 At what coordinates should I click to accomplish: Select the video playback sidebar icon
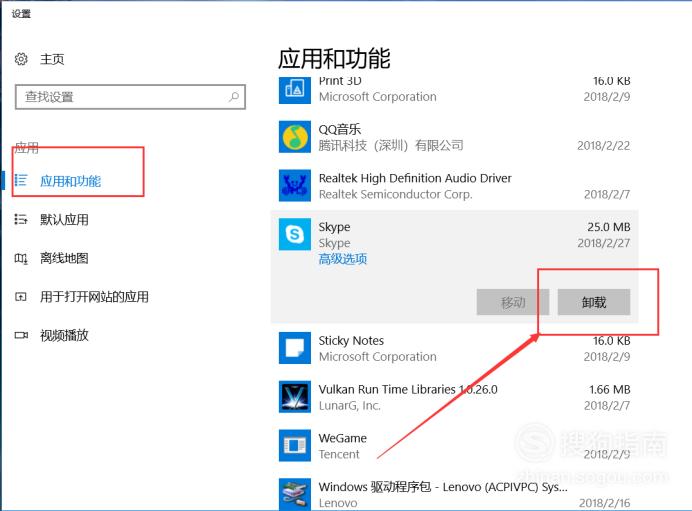21,335
